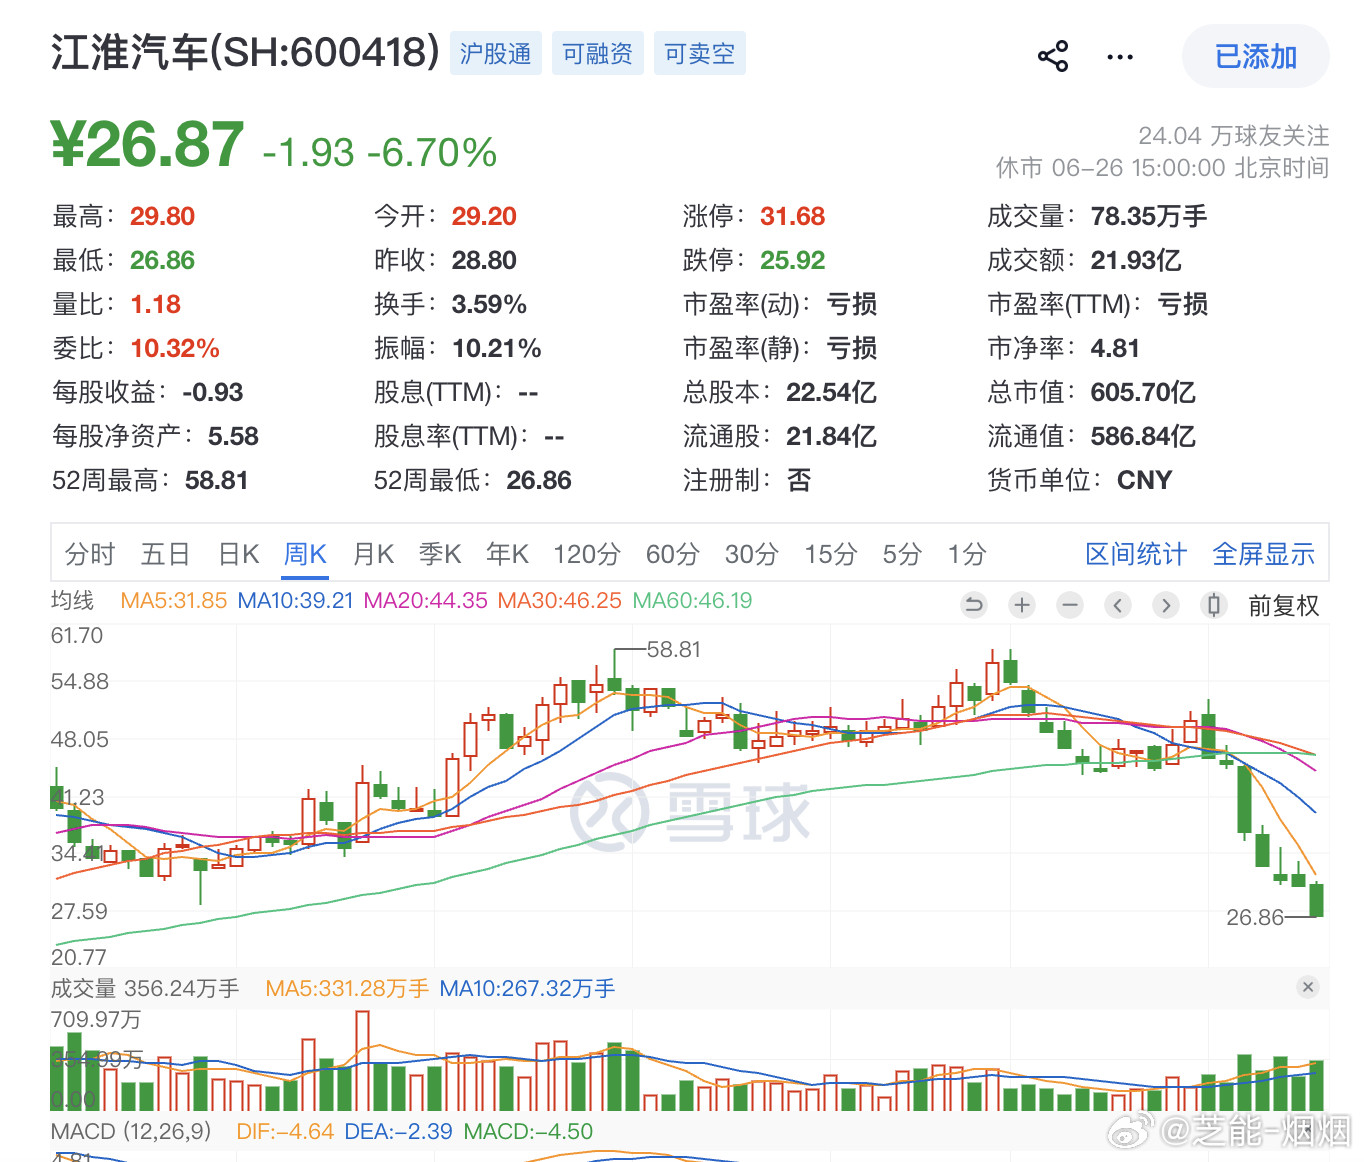
Task: Toggle the candlestick style icon
Action: 1214,605
